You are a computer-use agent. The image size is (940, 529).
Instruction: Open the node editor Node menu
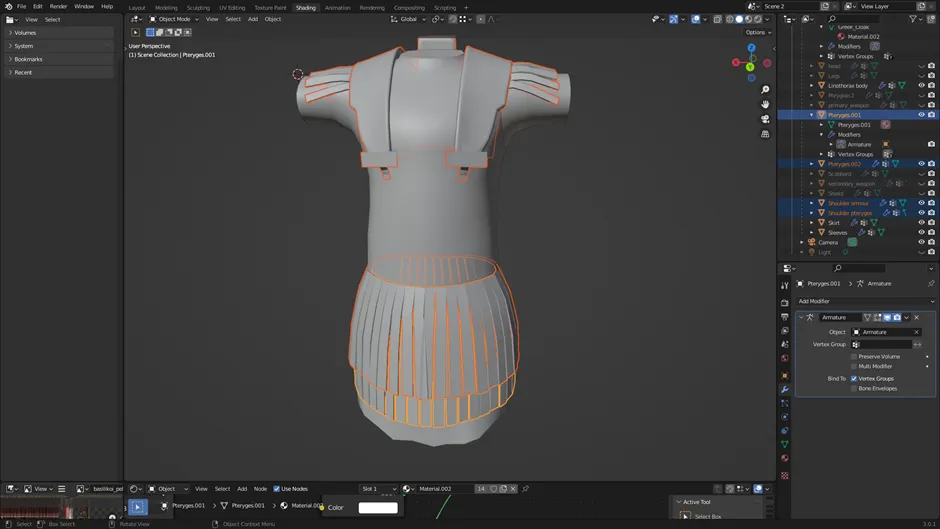coord(260,489)
